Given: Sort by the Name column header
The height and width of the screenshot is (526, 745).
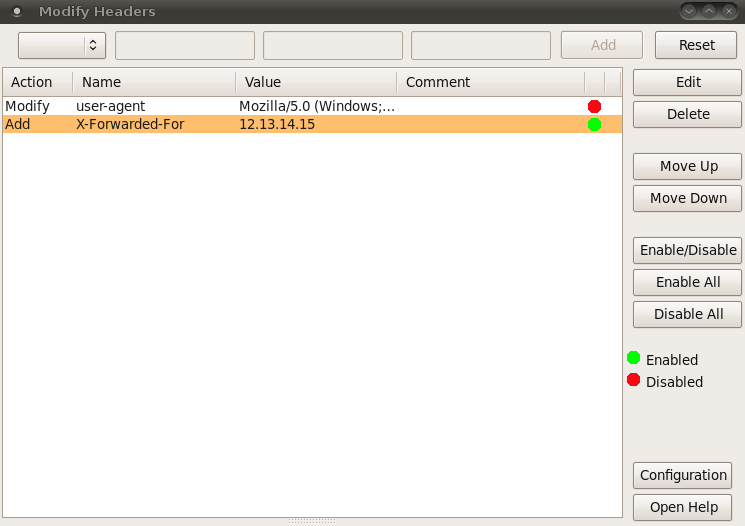Looking at the screenshot, I should point(154,82).
